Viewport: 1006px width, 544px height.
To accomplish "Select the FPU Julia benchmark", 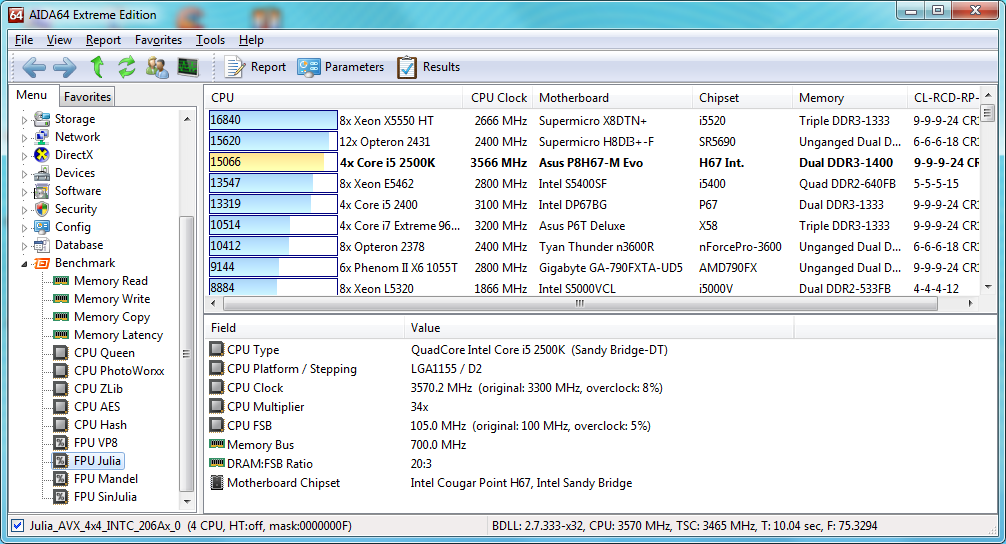I will [97, 461].
